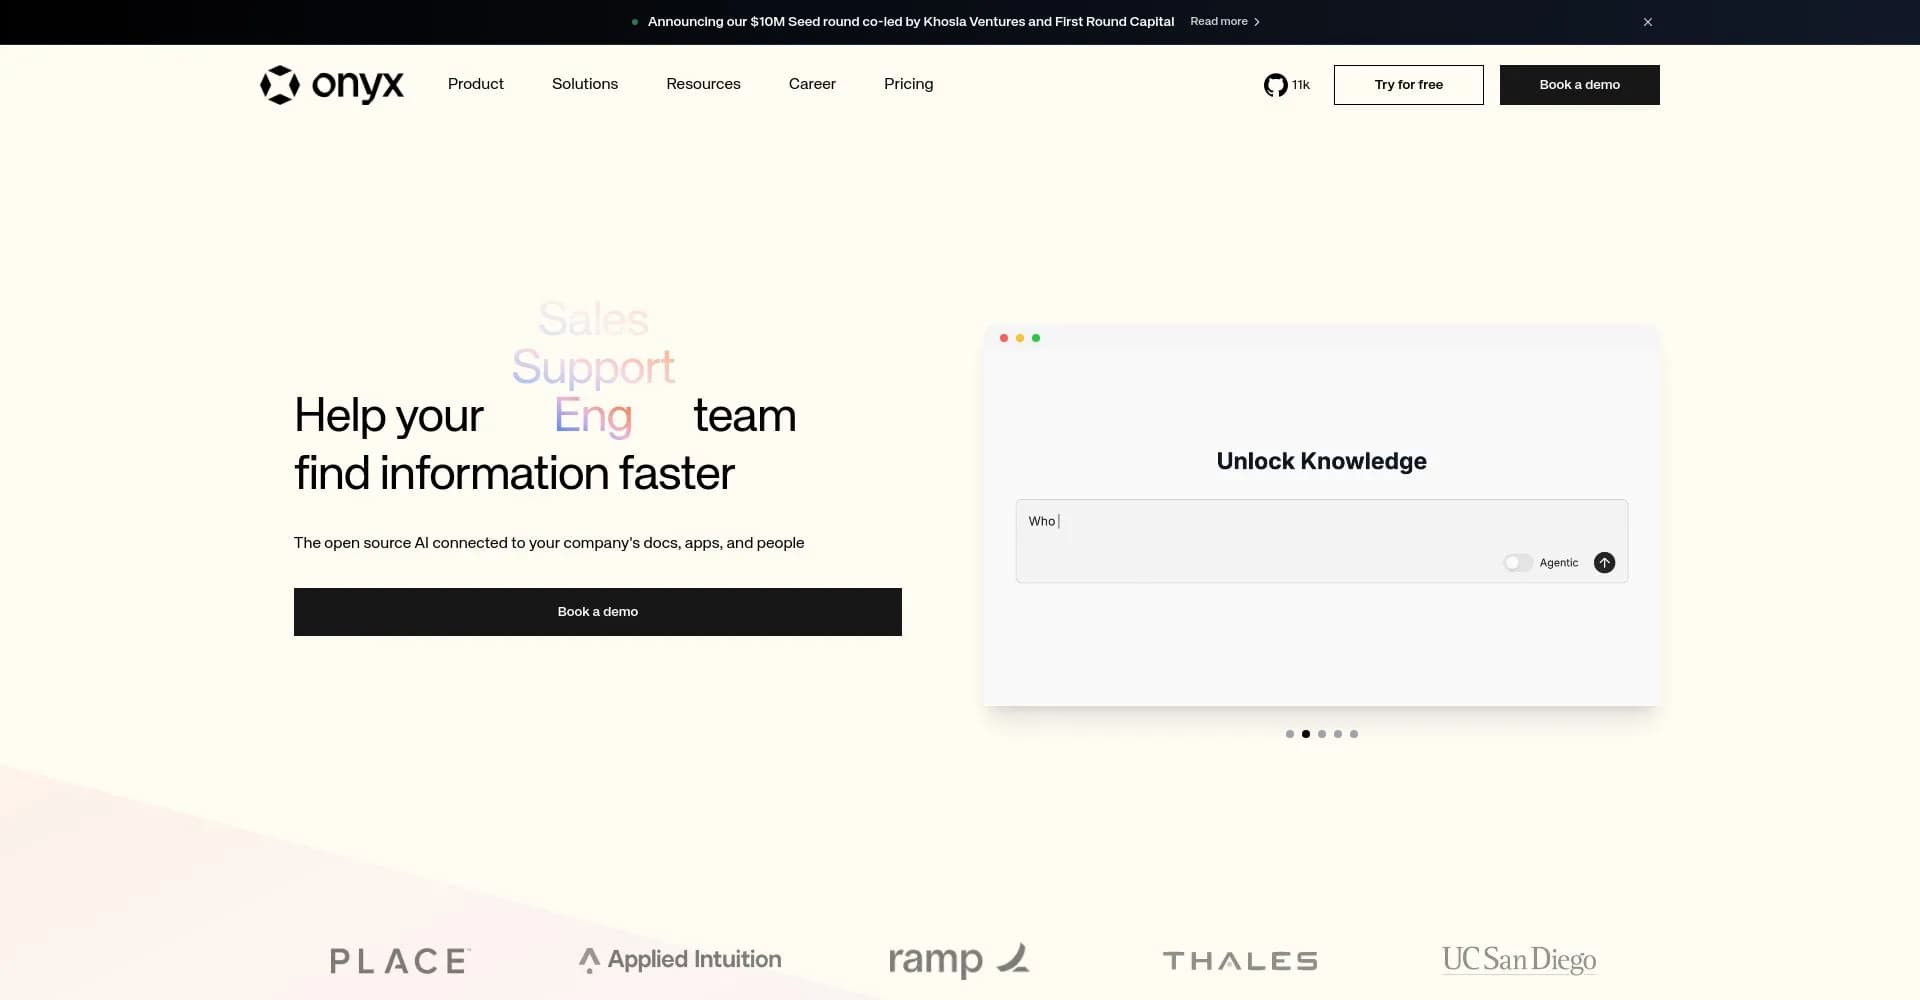Go to the Career page

click(x=812, y=84)
